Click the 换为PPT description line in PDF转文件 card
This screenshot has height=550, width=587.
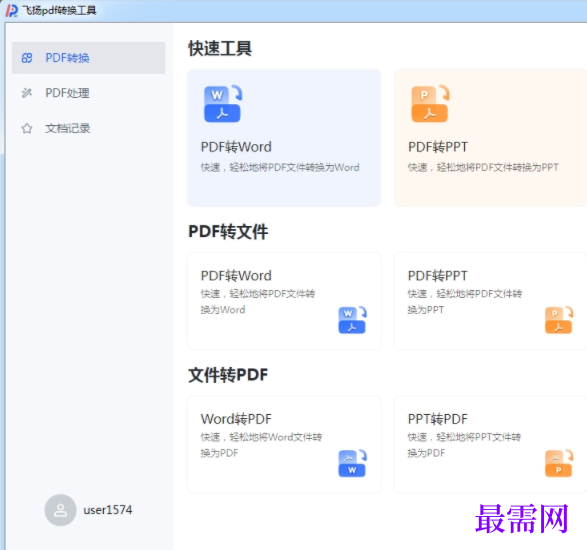(x=426, y=310)
